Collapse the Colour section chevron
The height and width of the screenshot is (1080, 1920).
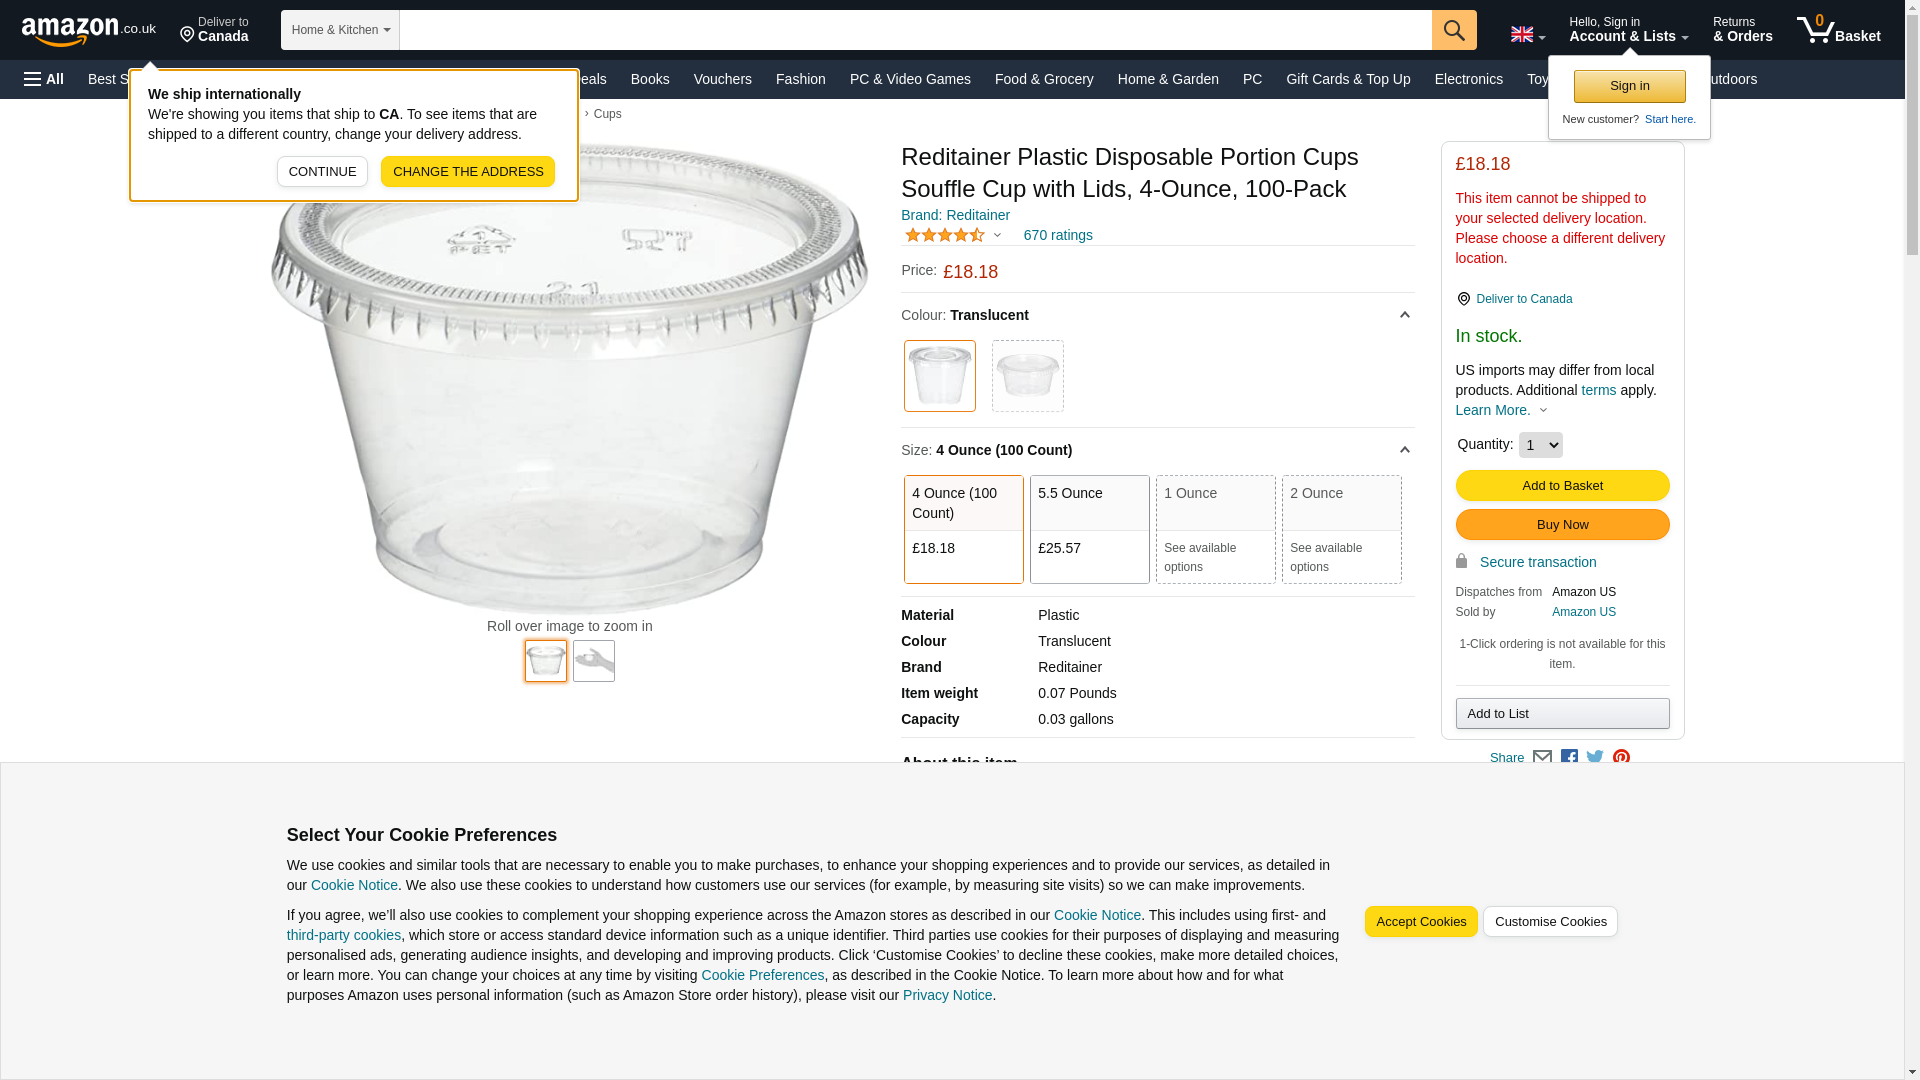tap(1404, 315)
